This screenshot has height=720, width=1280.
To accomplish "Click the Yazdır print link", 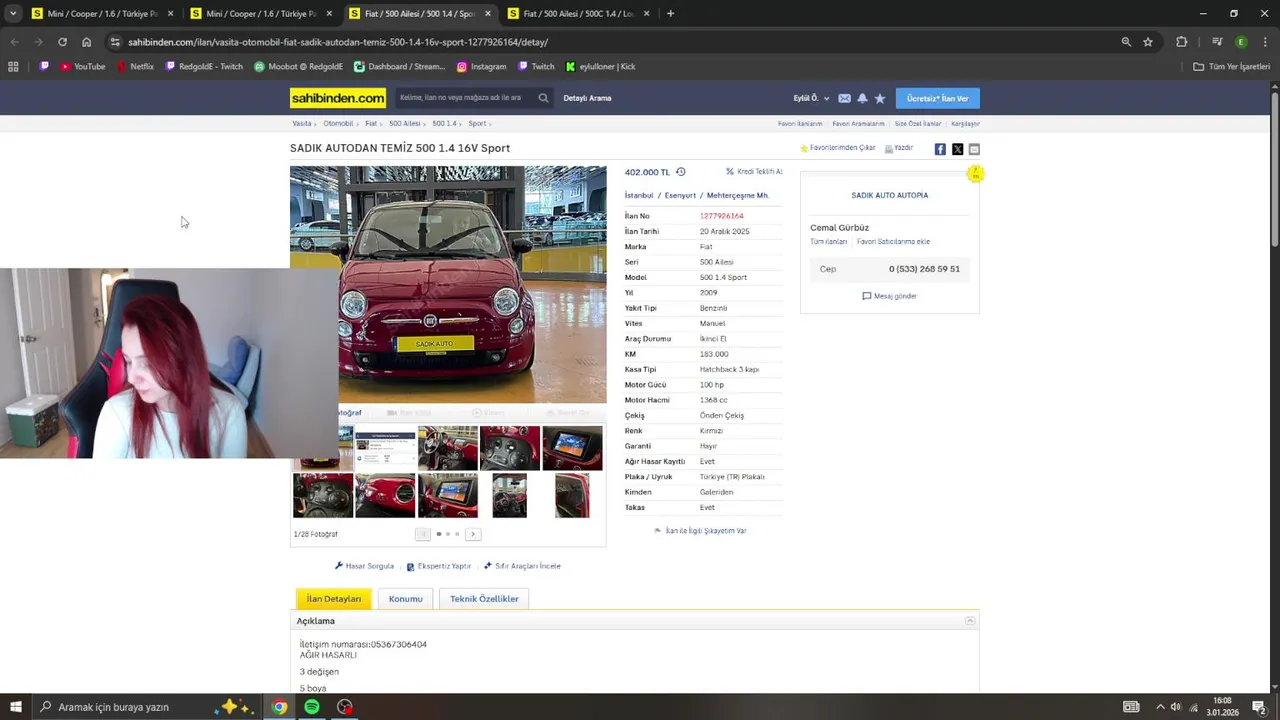I will tap(899, 148).
